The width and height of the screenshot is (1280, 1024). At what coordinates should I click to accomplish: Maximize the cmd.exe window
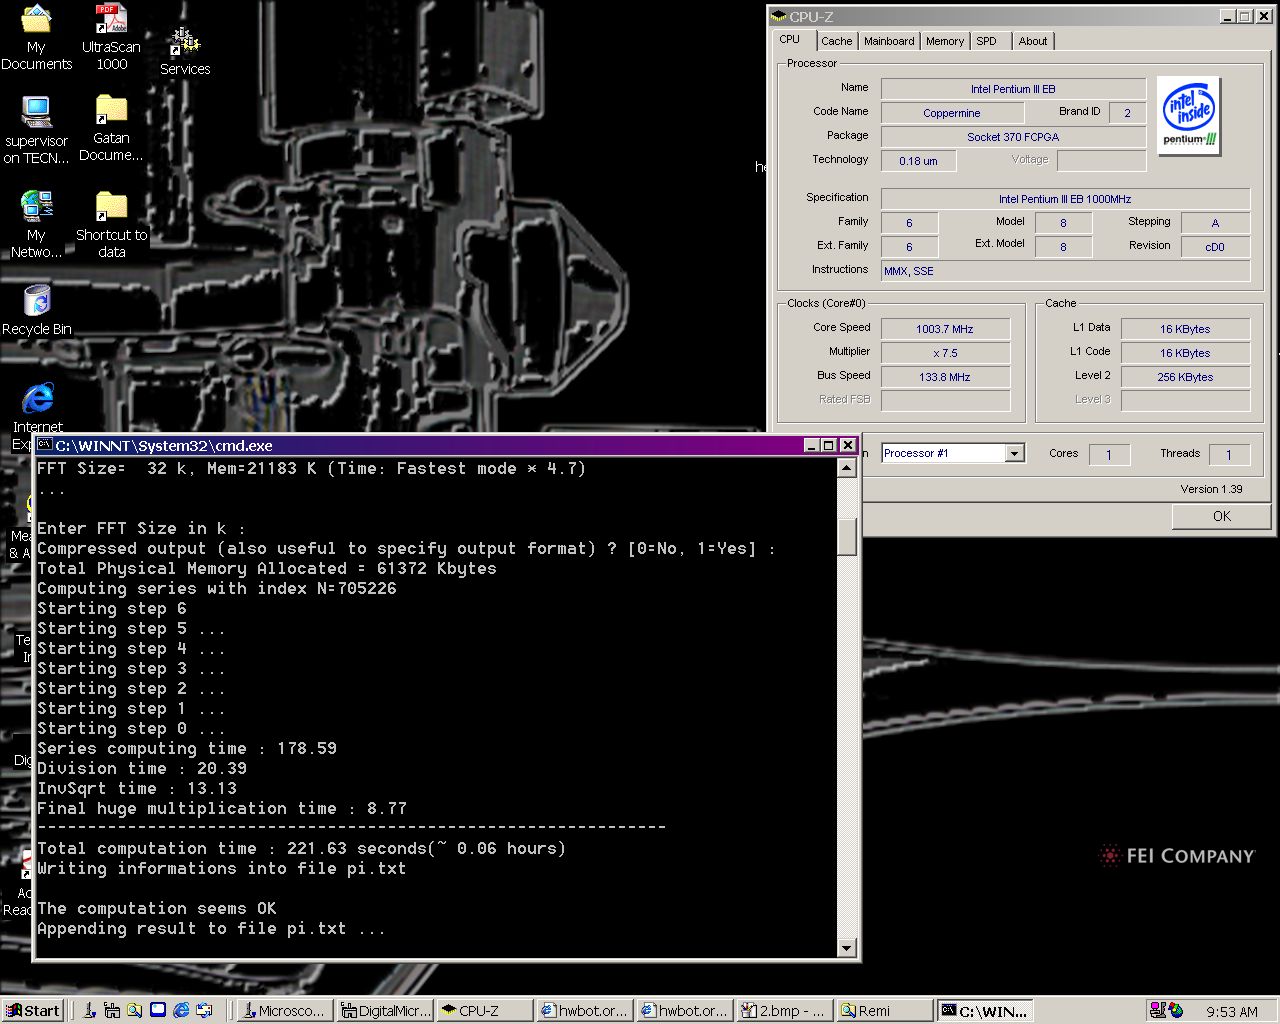[828, 445]
